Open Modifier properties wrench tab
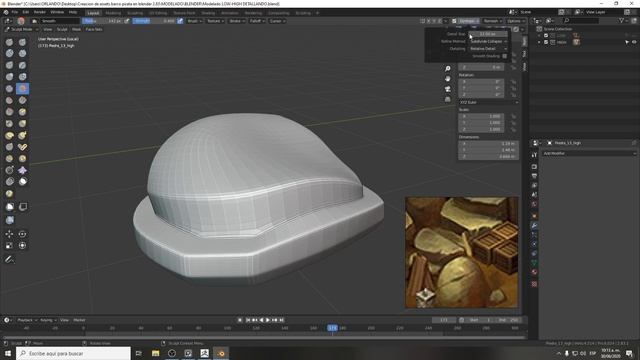 coord(534,225)
